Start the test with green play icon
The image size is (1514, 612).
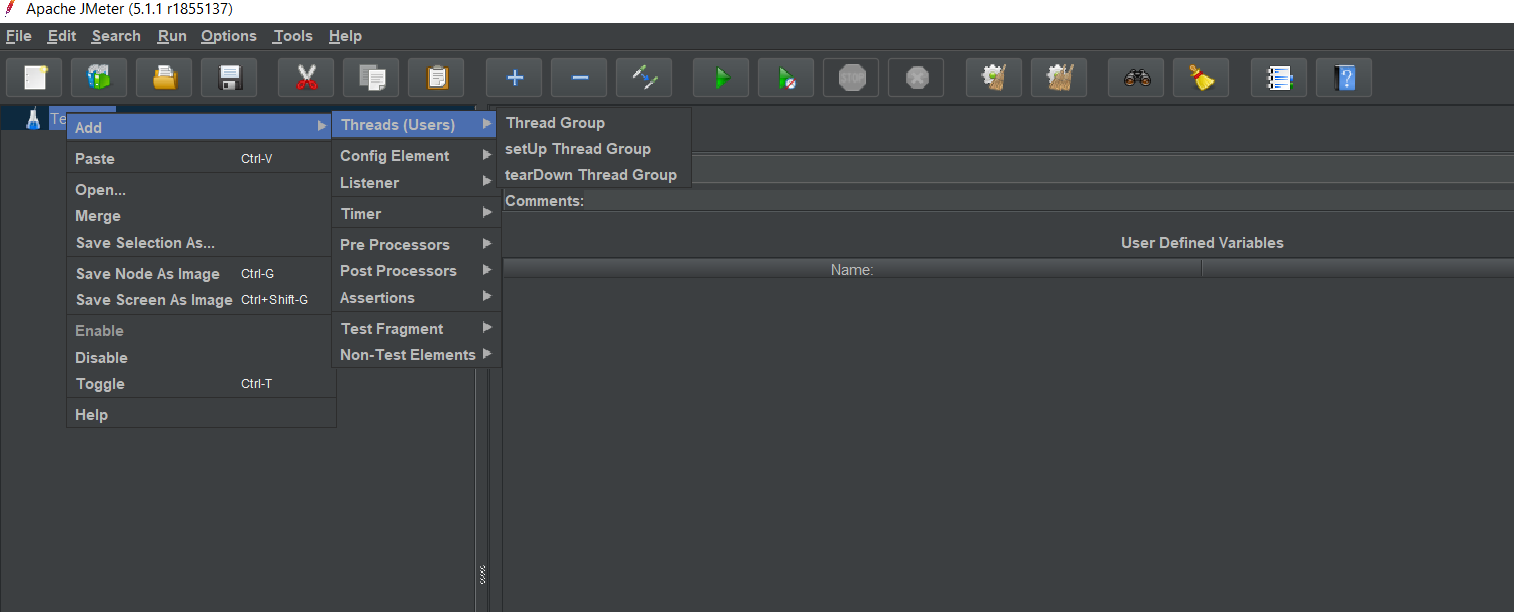[x=721, y=78]
